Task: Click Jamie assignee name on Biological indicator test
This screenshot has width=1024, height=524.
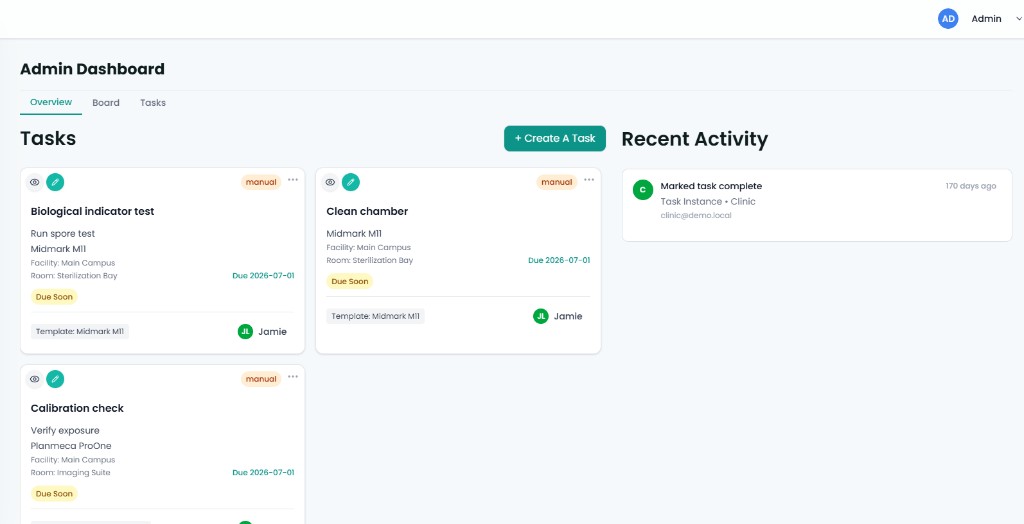Action: pyautogui.click(x=272, y=331)
